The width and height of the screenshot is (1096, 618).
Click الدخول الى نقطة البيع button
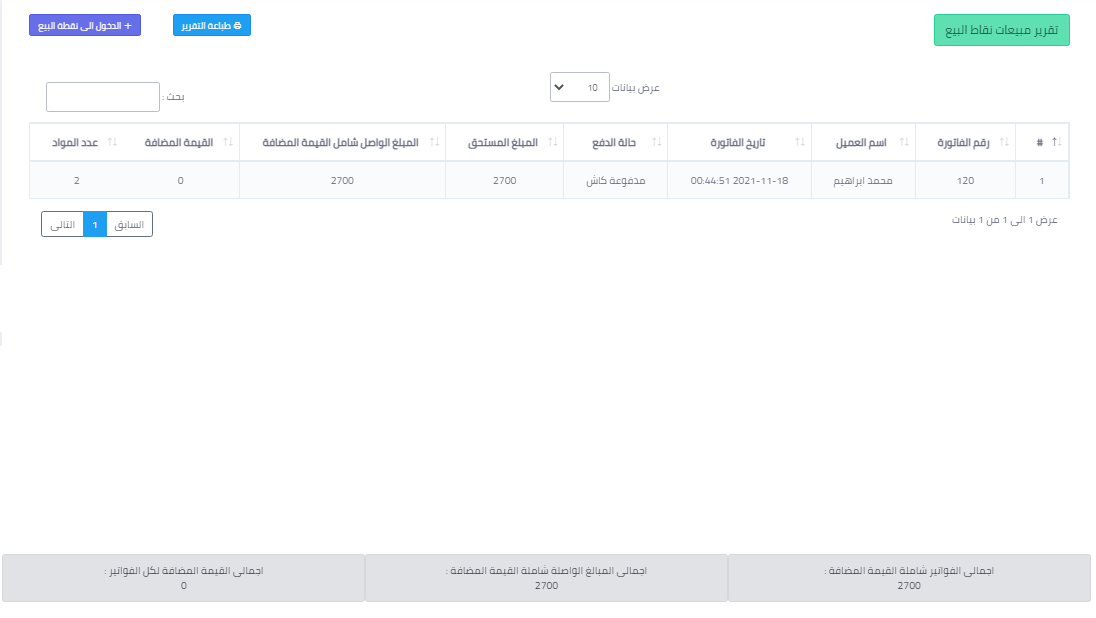(x=85, y=25)
